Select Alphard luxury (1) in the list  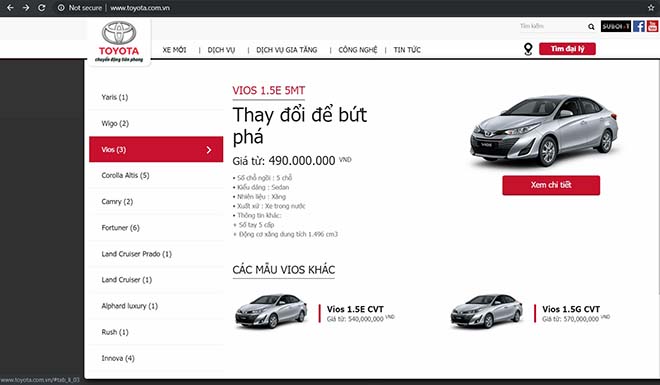click(156, 306)
